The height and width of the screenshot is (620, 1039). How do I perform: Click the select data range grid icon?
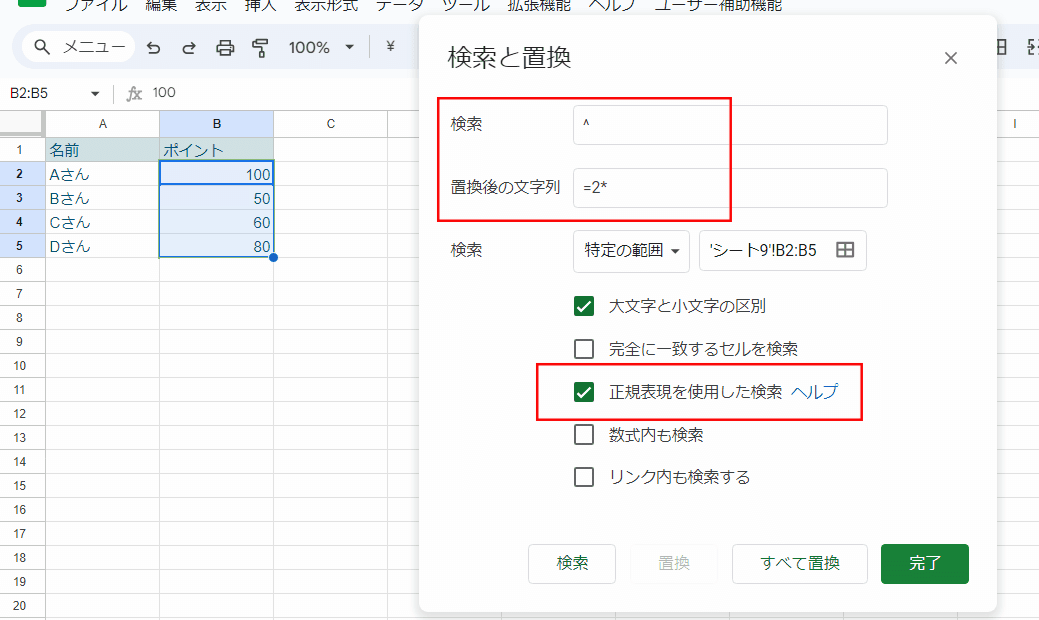845,250
